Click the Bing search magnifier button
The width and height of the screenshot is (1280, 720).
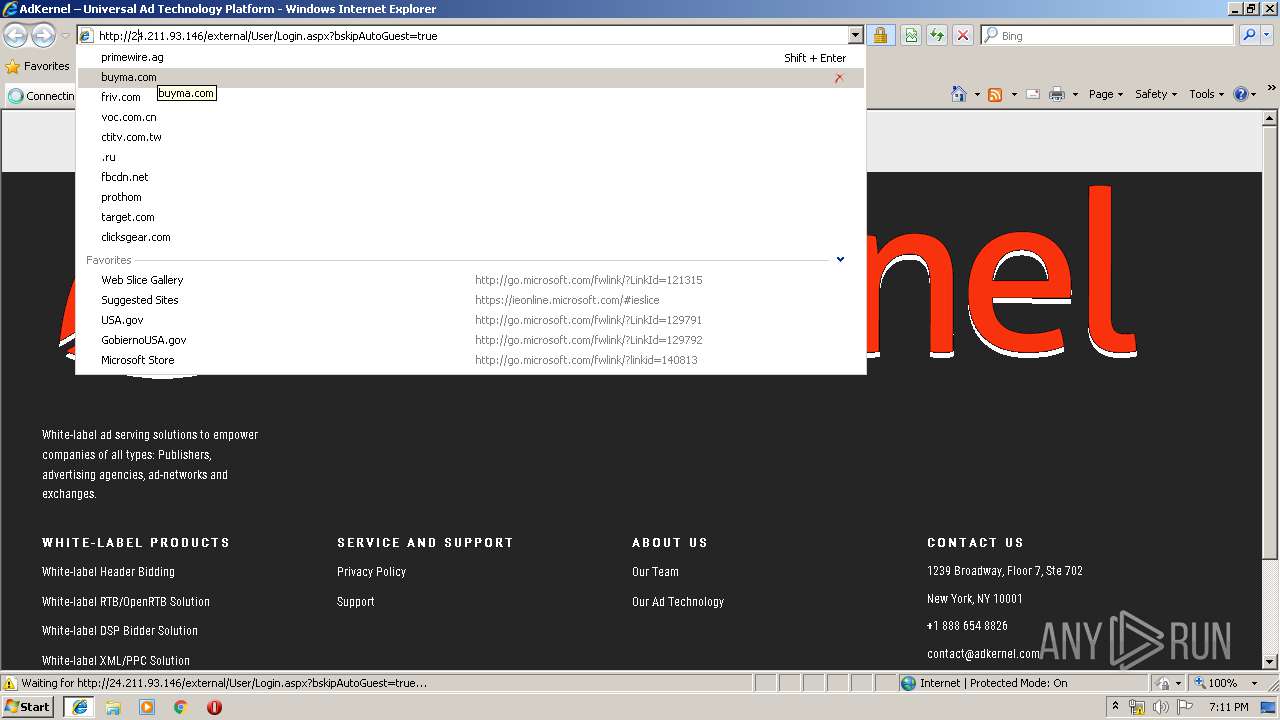[1248, 35]
